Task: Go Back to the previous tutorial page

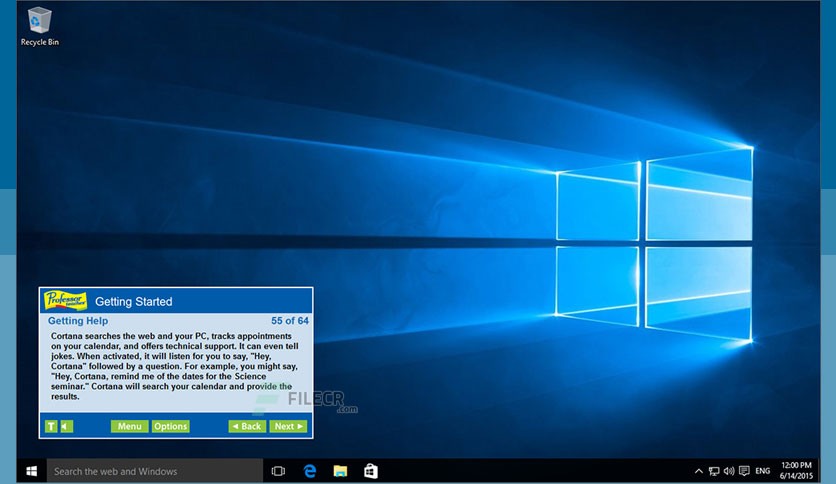Action: point(247,426)
